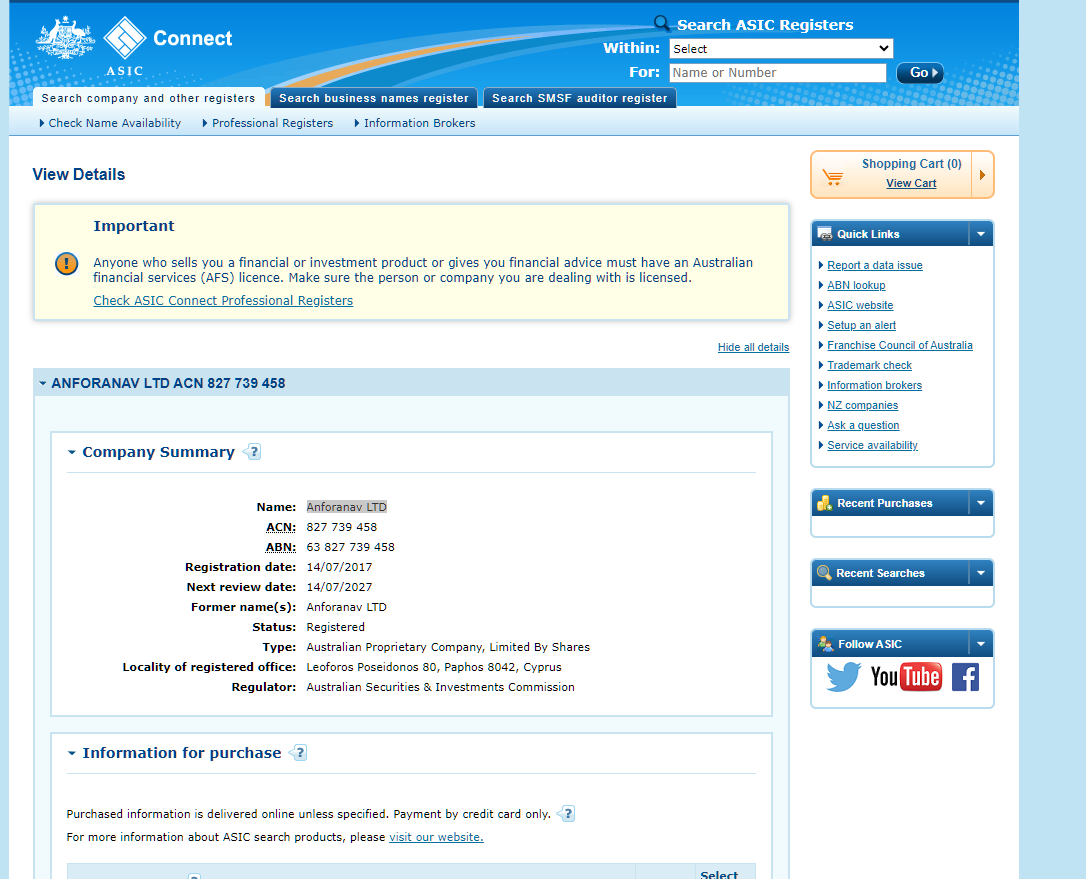Open ASIC YouTube channel icon
Image resolution: width=1086 pixels, height=879 pixels.
(906, 677)
